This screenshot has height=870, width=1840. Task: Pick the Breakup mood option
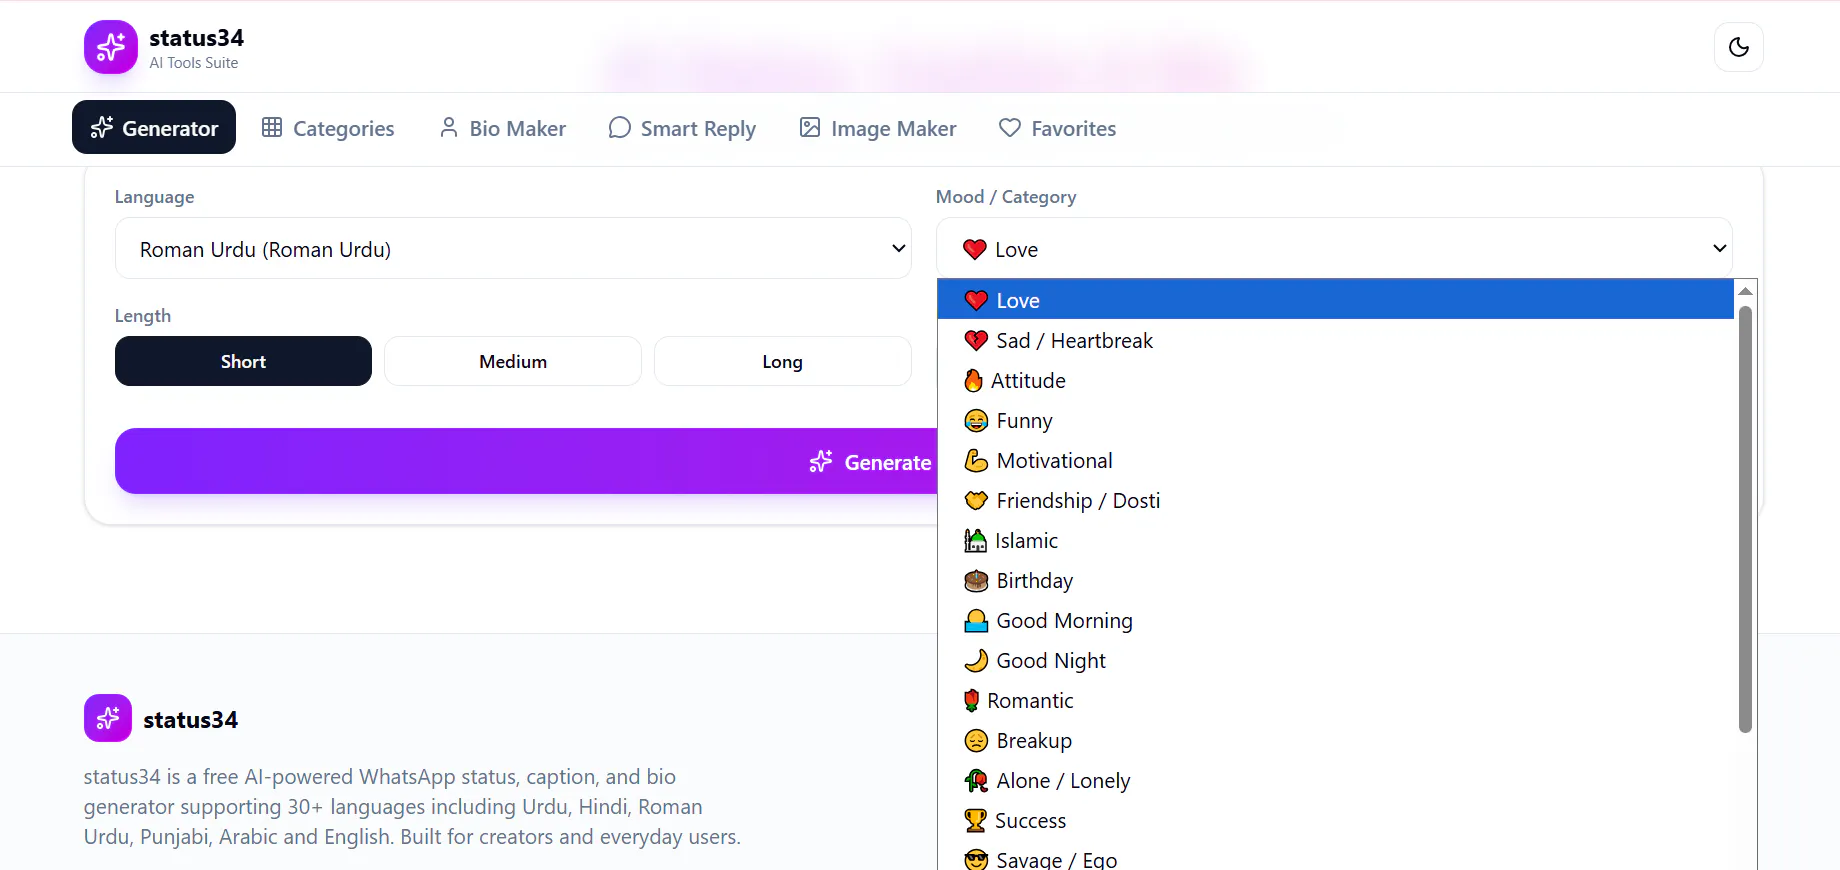[x=1335, y=740]
